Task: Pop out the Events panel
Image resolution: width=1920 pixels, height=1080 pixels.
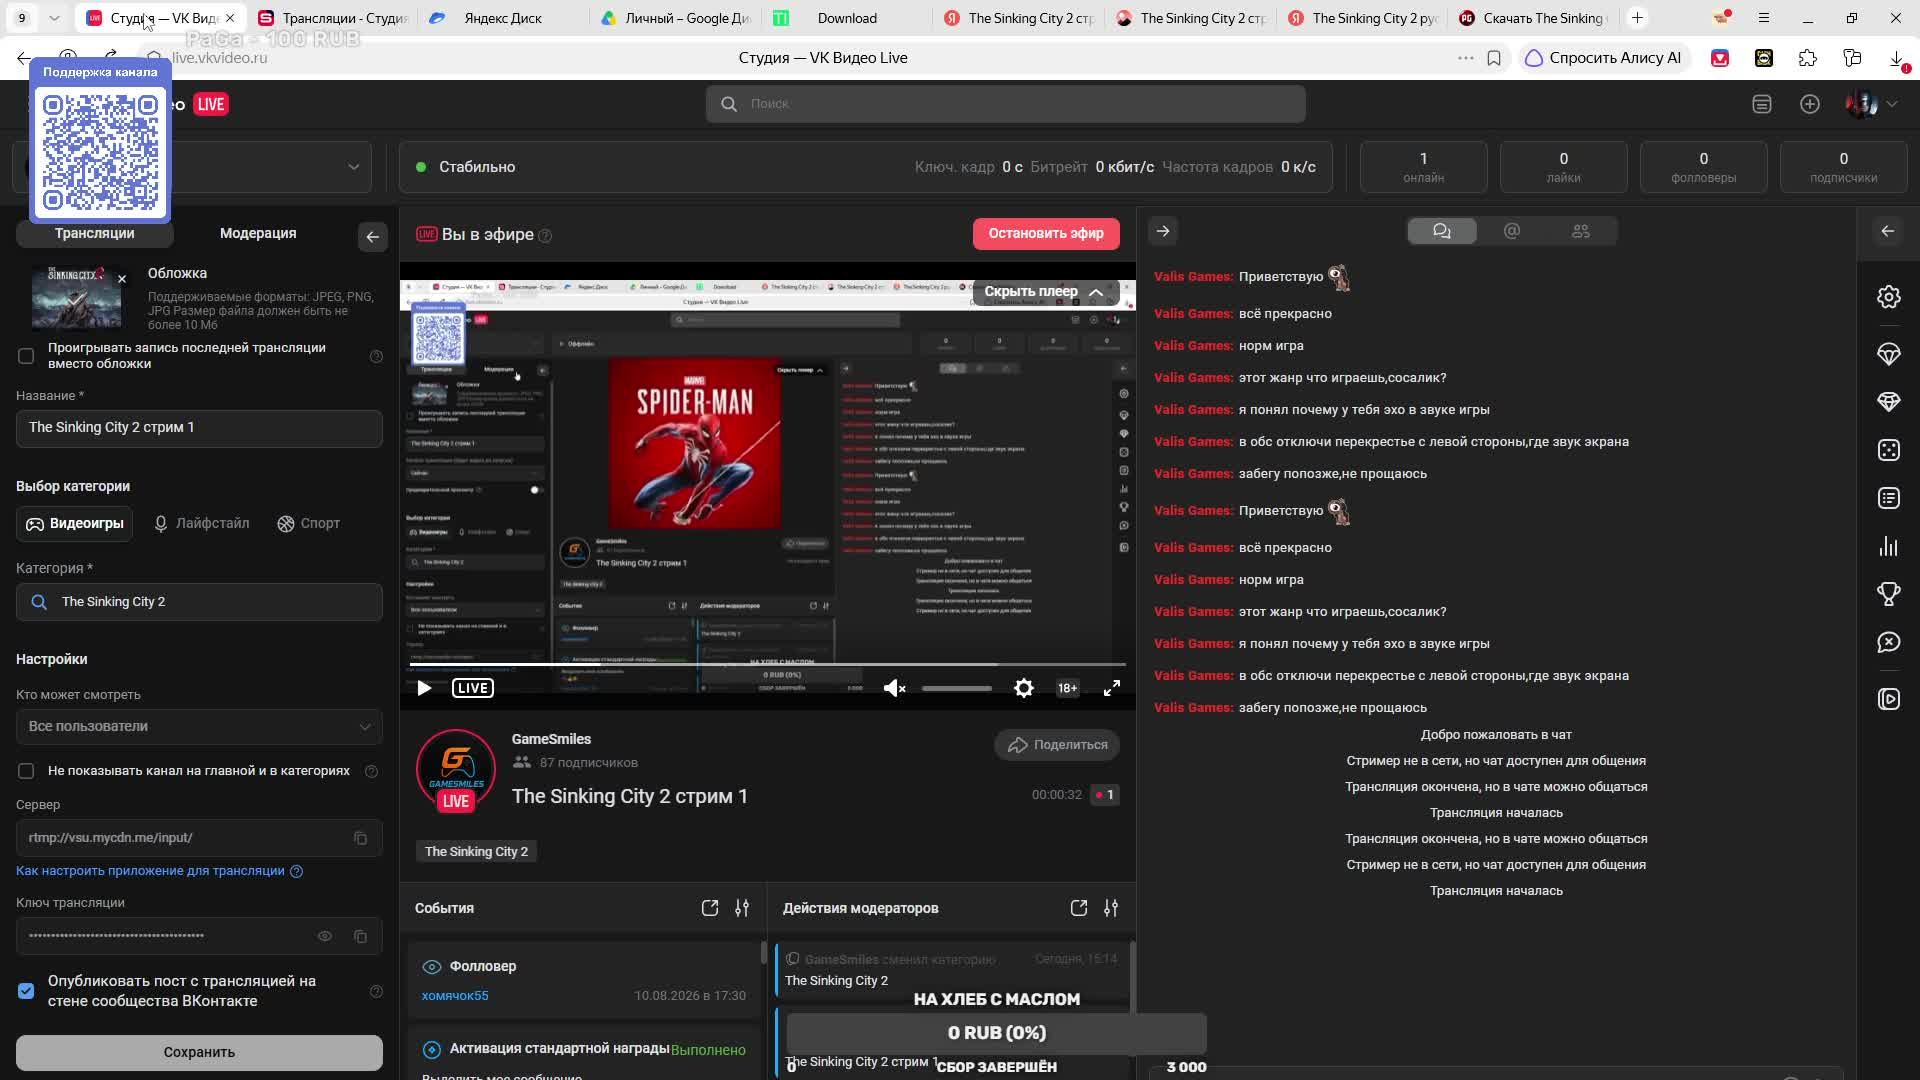Action: coord(709,908)
